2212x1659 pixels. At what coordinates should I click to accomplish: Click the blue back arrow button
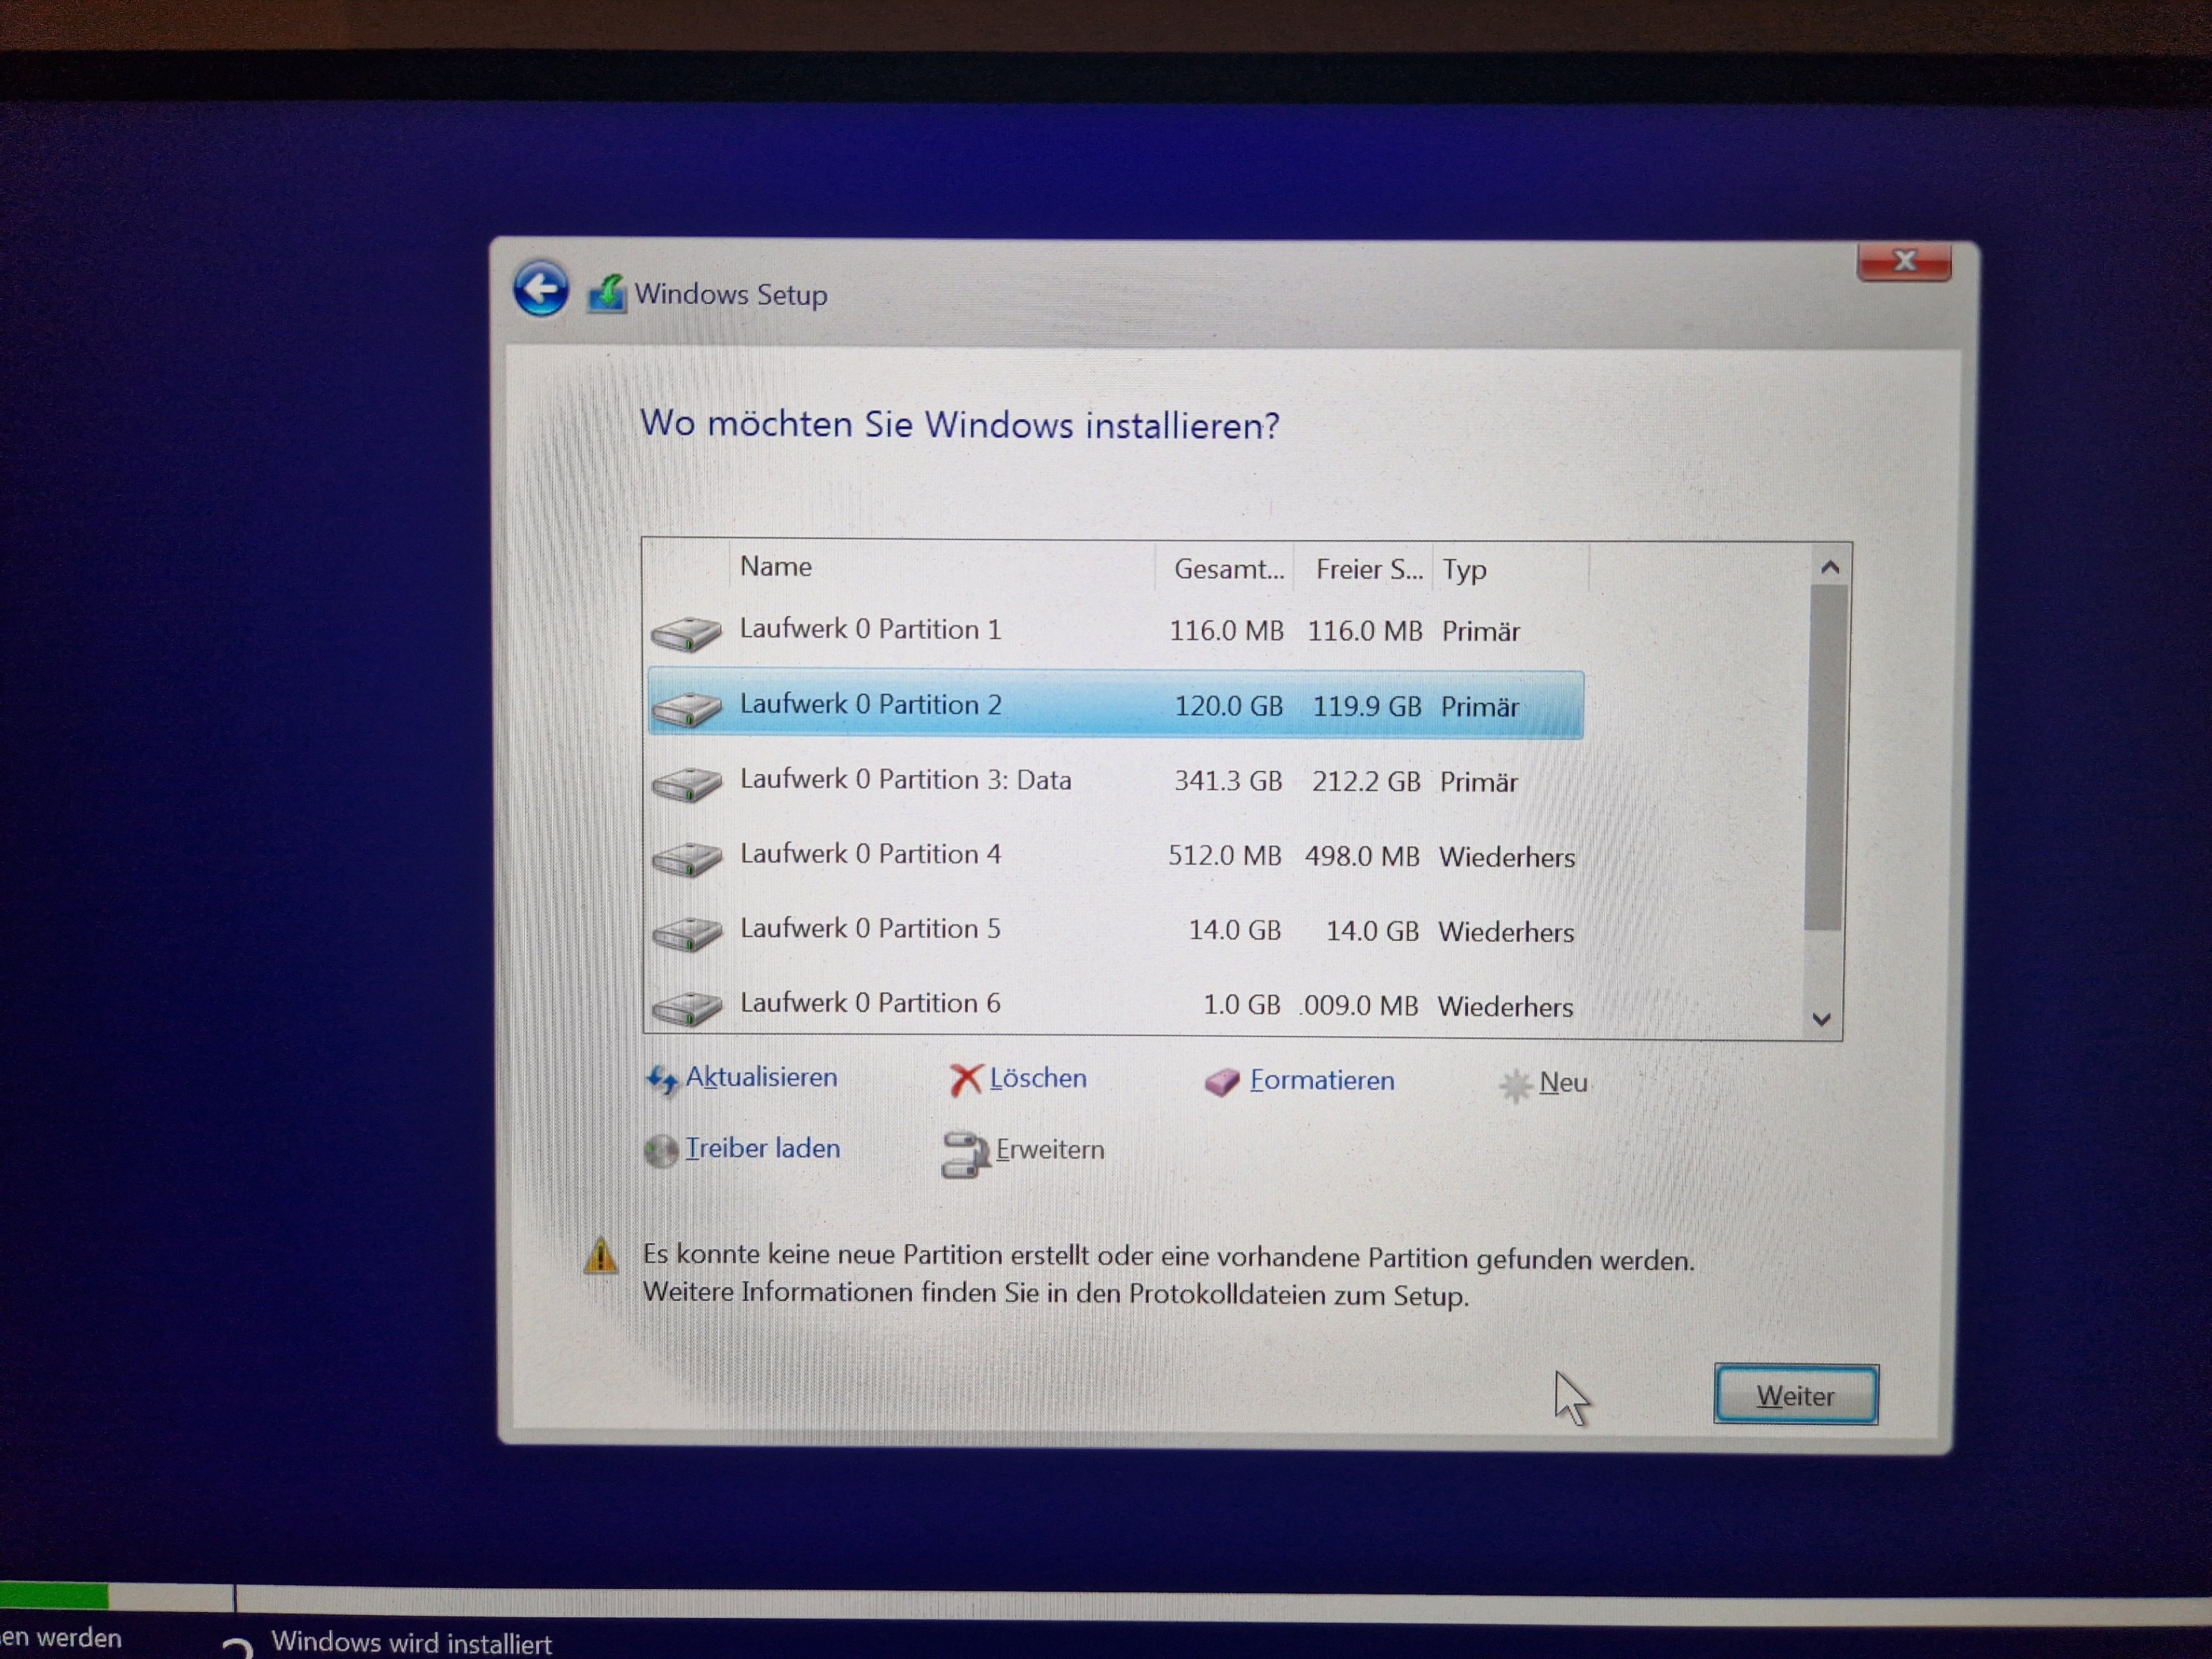(x=541, y=290)
